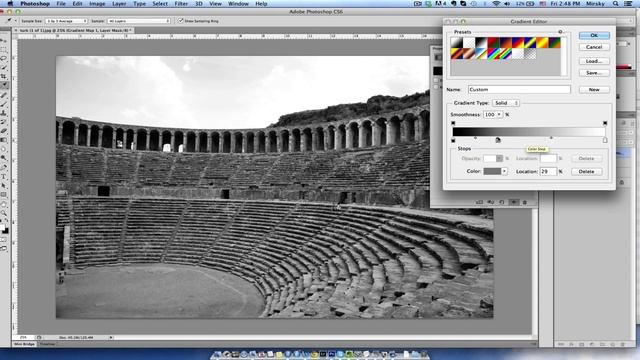640x360 pixels.
Task: Click Cancel in the Gradient Editor
Action: [594, 47]
